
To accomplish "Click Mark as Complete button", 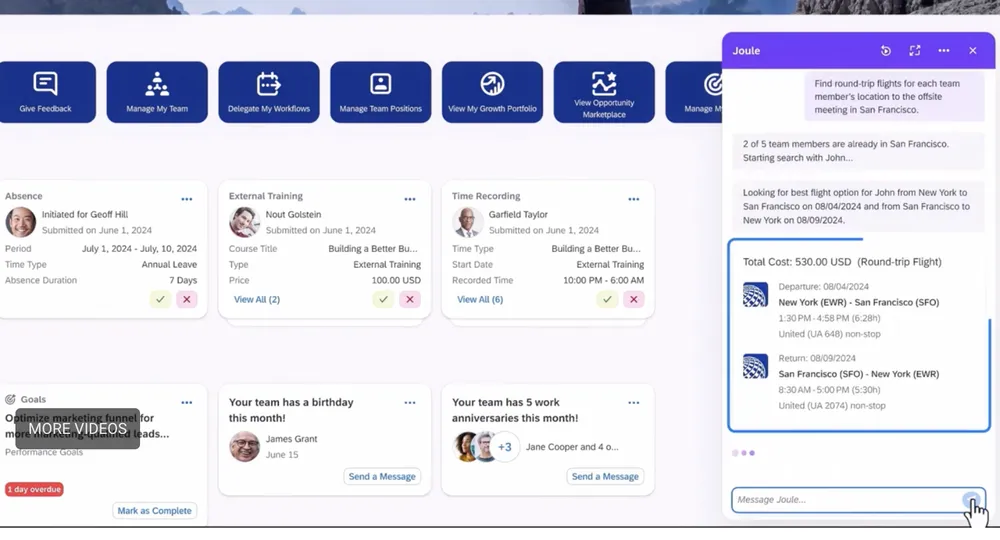I will 154,511.
